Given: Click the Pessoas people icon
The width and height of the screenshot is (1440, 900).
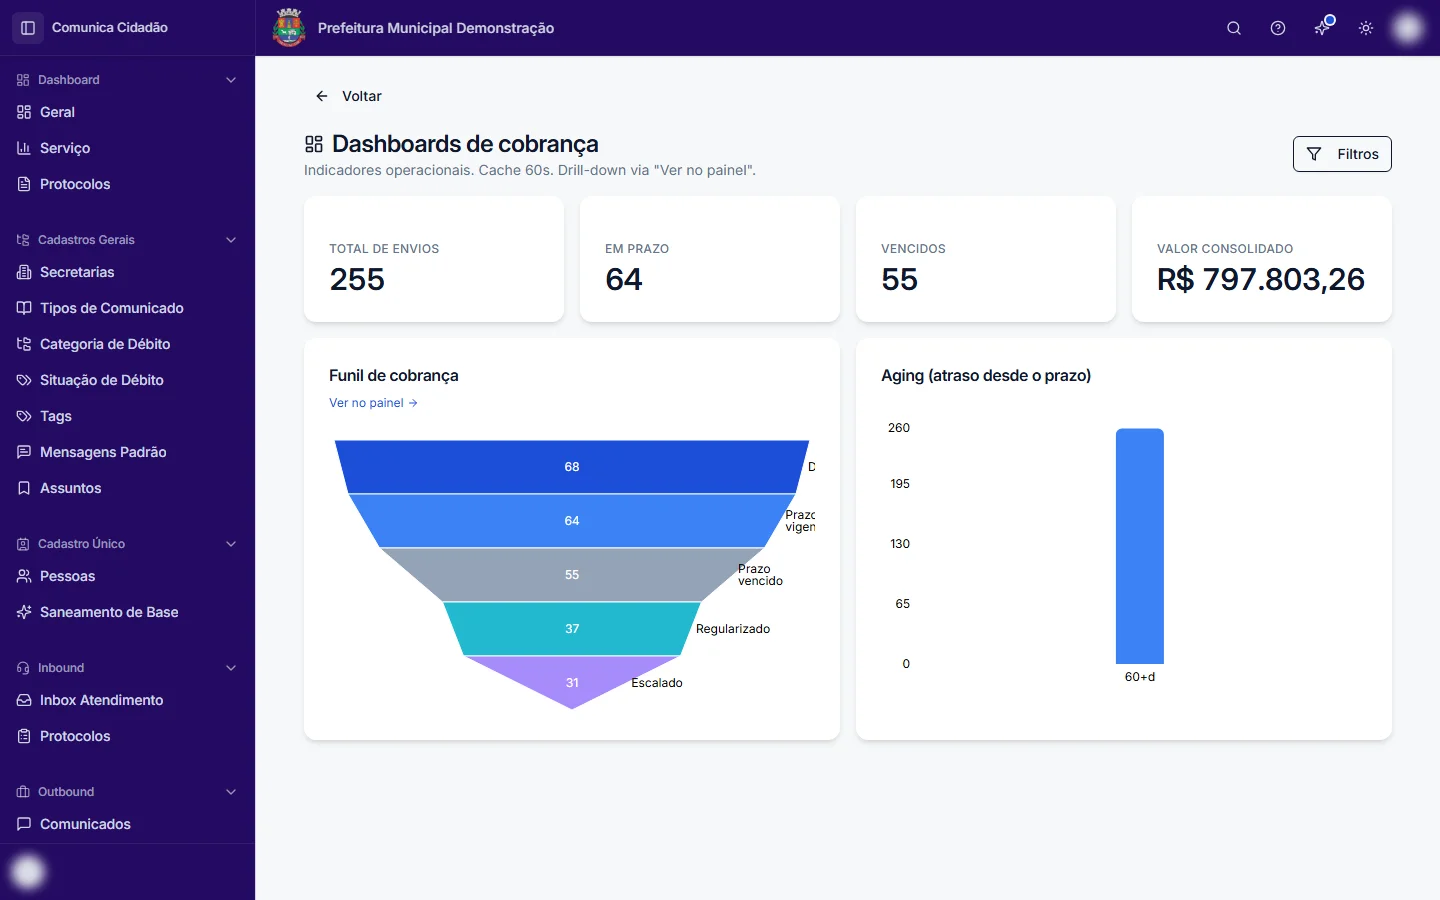Looking at the screenshot, I should (24, 576).
